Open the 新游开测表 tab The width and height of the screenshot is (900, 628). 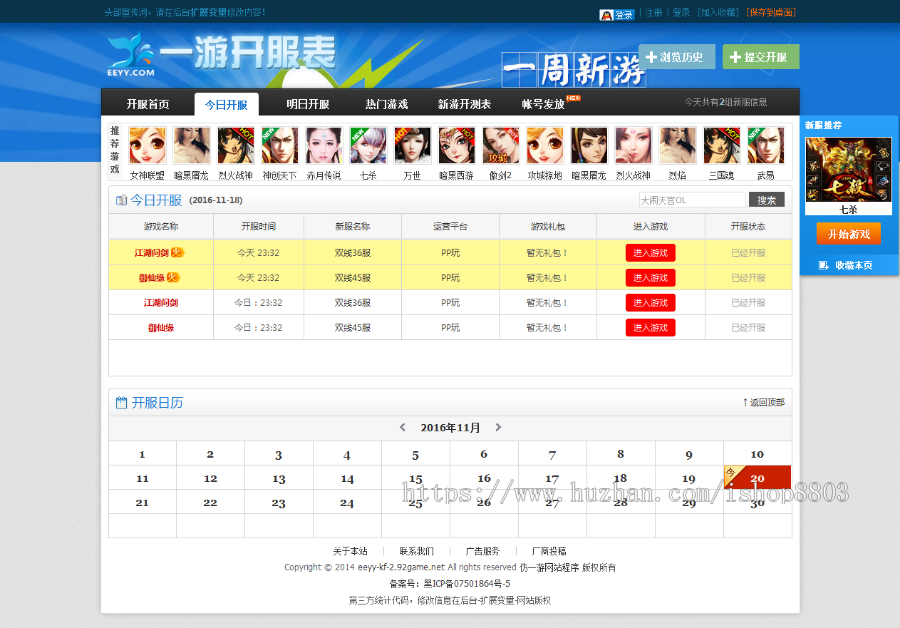coord(464,104)
